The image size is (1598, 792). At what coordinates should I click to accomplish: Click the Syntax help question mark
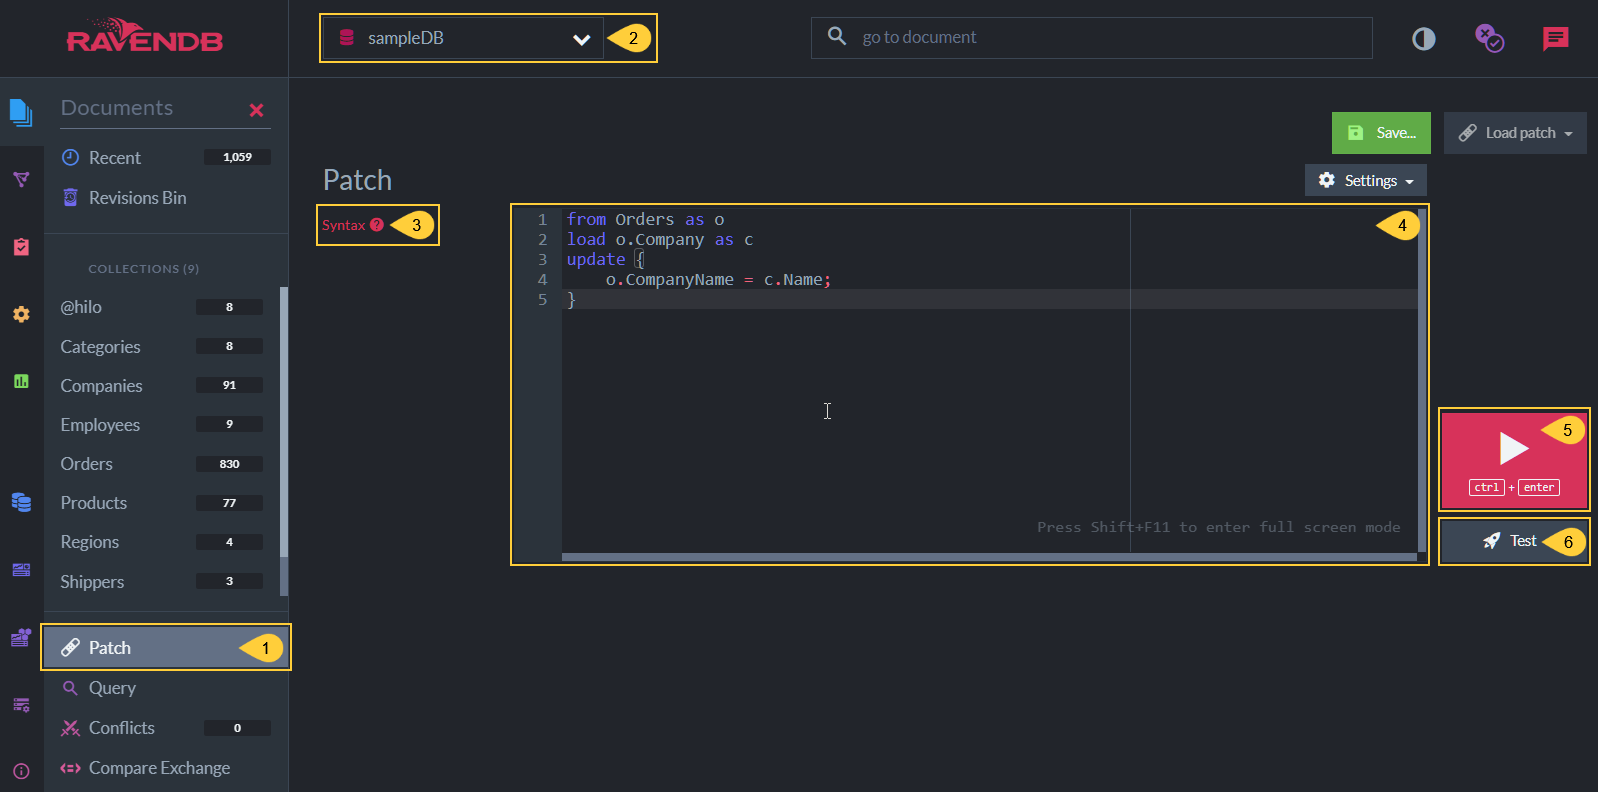coord(377,225)
